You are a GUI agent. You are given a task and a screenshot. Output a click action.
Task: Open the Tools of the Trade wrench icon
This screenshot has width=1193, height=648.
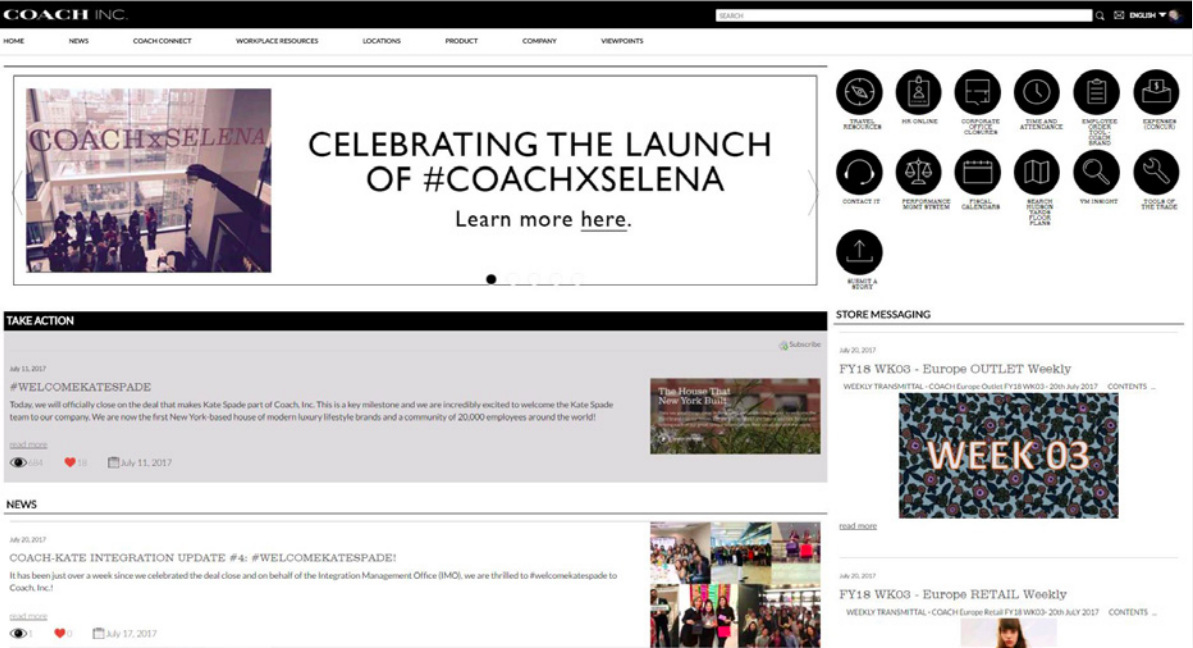click(x=1156, y=172)
